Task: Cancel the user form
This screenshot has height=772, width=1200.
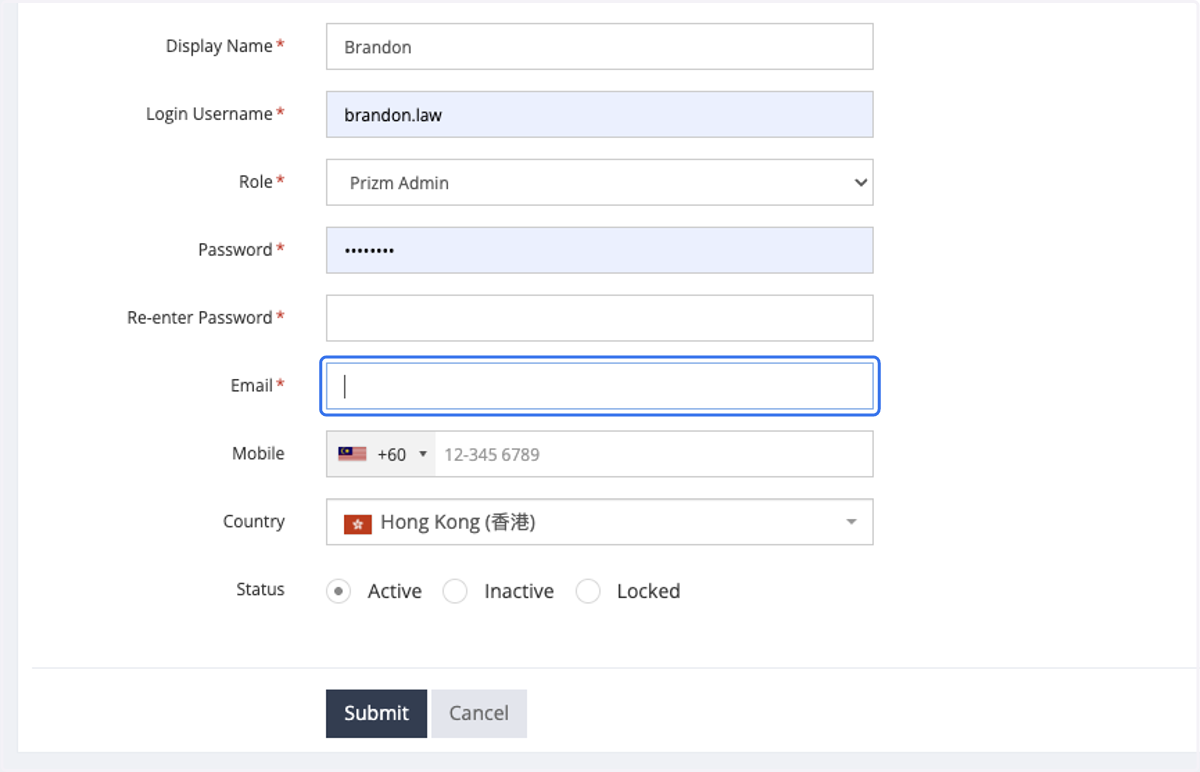Action: click(479, 713)
